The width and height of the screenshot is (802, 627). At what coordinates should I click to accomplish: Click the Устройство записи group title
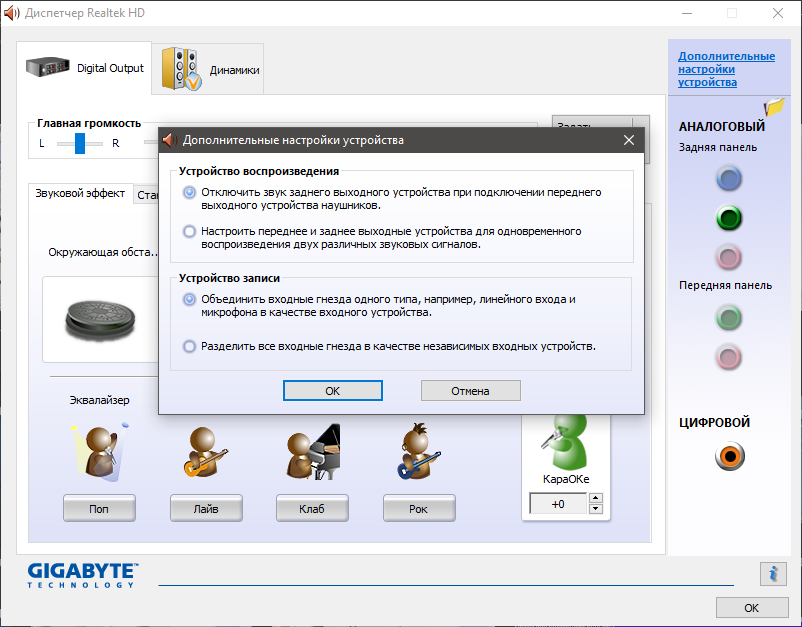[229, 278]
